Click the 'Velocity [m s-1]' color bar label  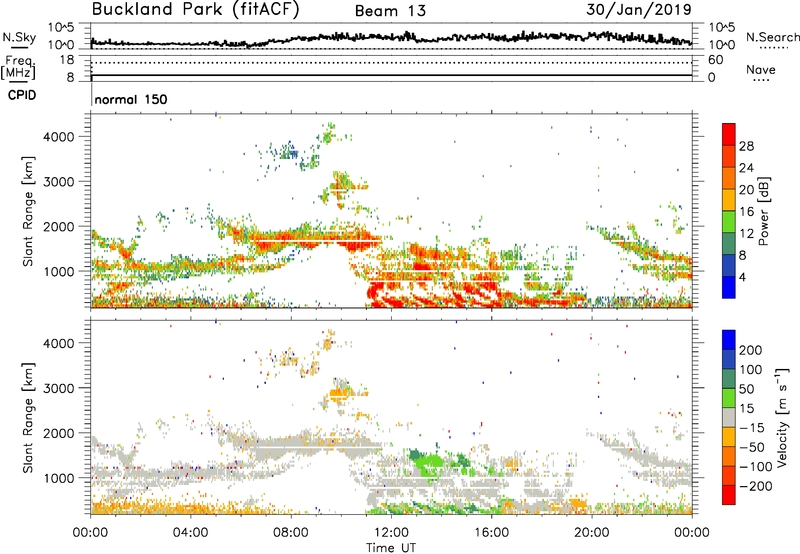(782, 417)
